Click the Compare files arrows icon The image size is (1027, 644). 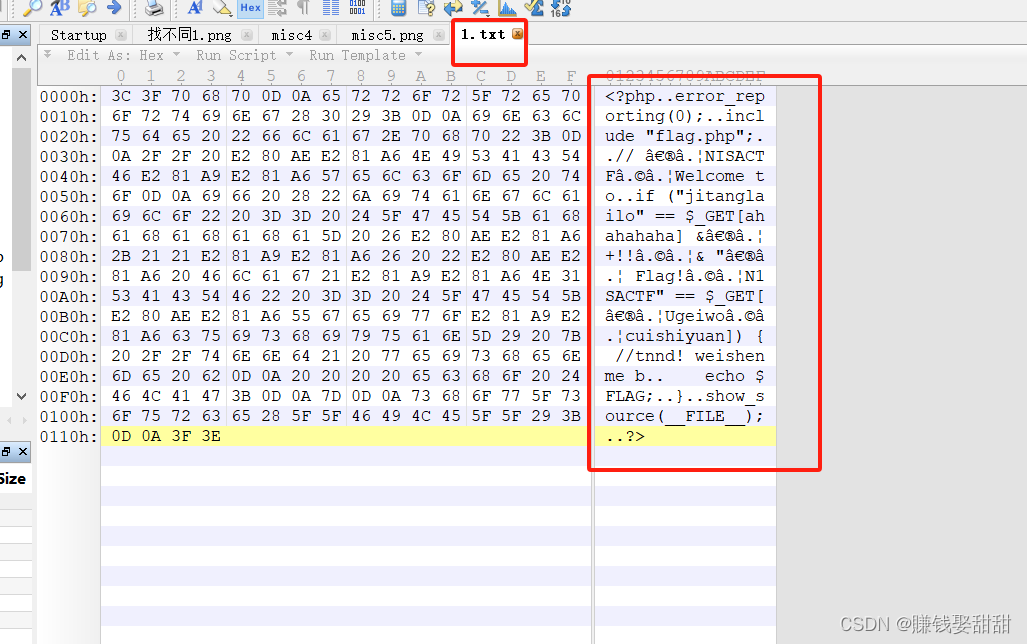[453, 8]
